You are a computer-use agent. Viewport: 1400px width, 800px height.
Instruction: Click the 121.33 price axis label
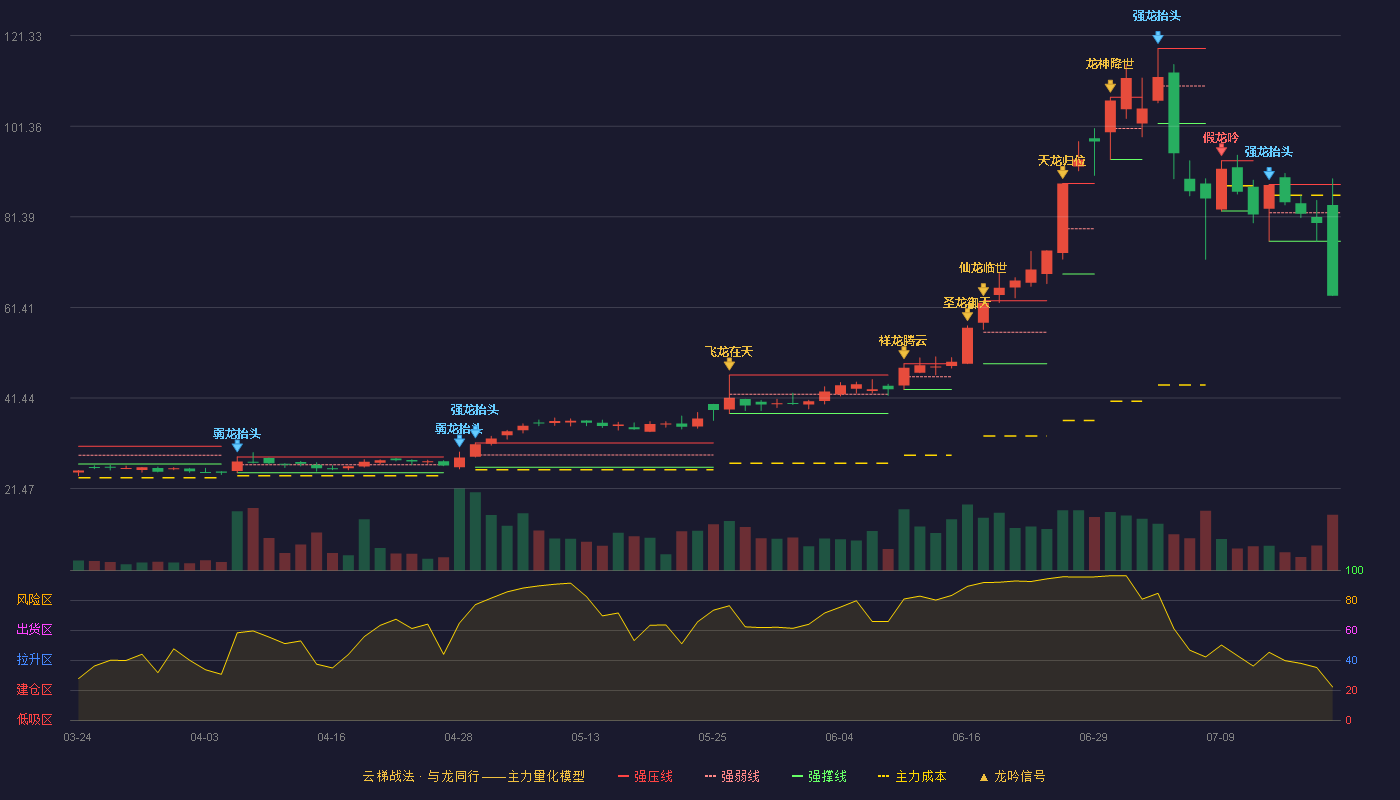[23, 37]
